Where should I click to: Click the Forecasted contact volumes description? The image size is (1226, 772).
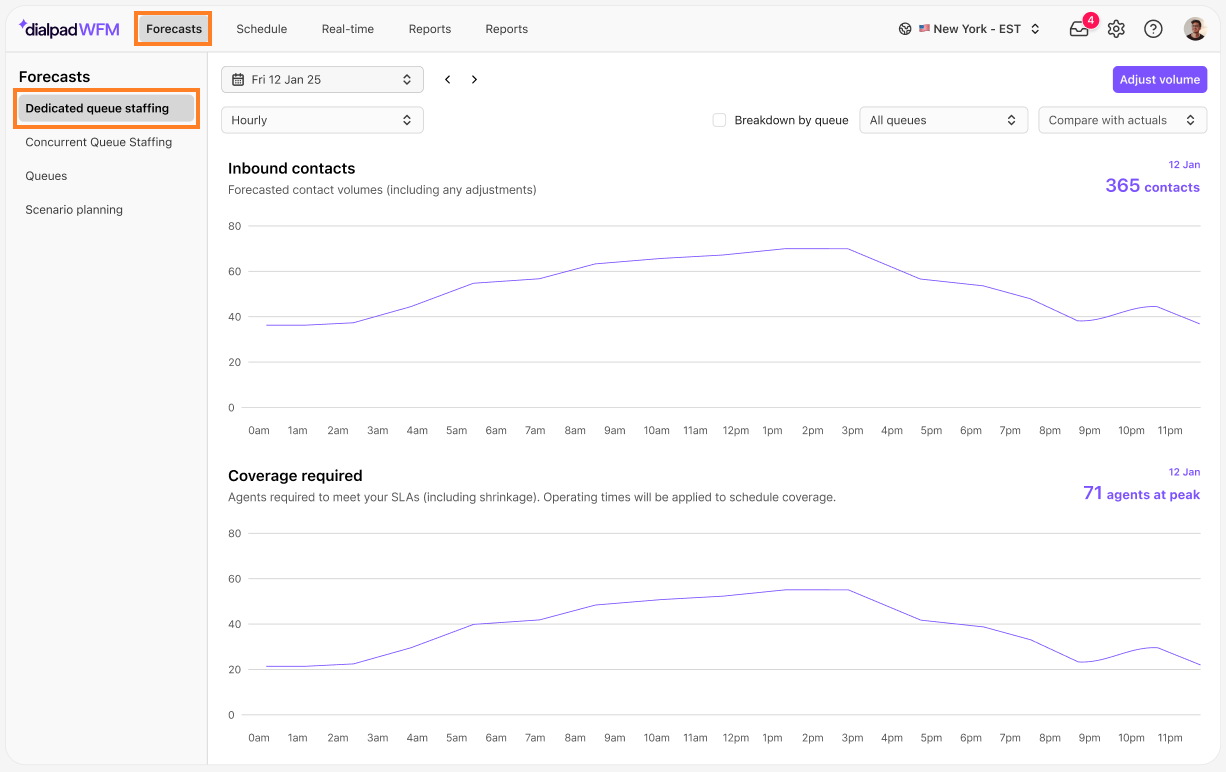(x=382, y=190)
